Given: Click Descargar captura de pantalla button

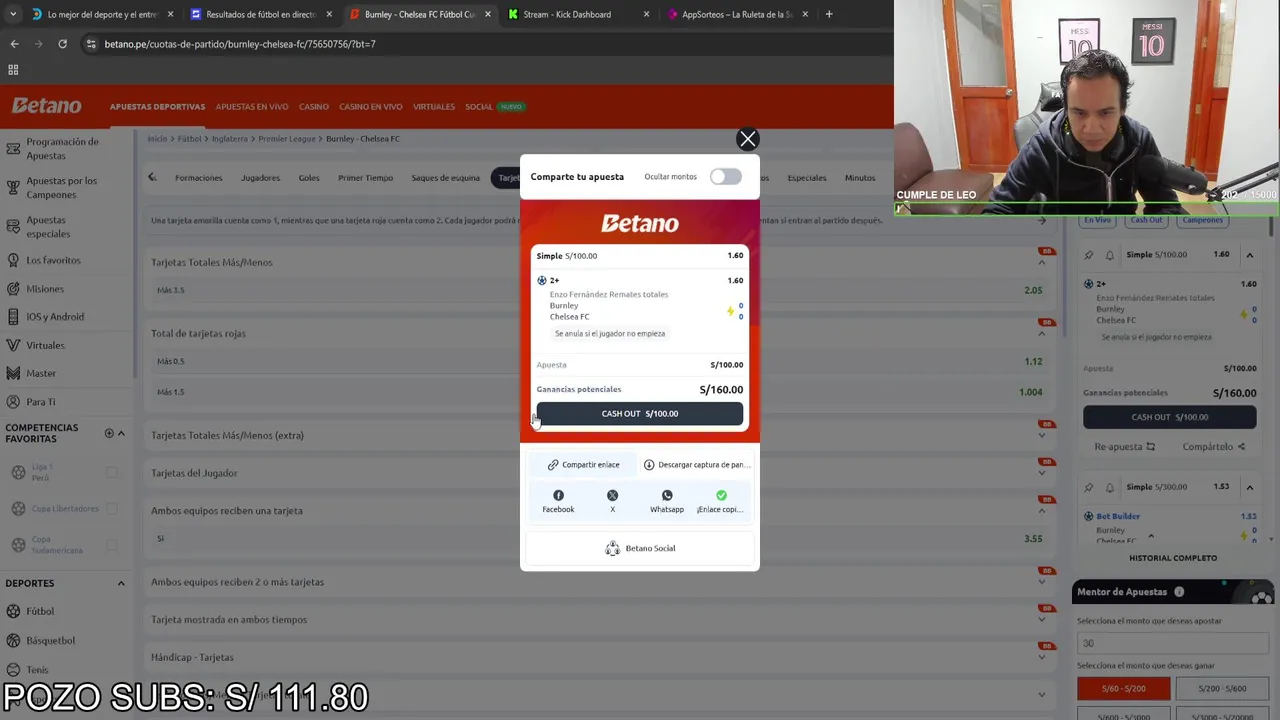Looking at the screenshot, I should coord(697,465).
